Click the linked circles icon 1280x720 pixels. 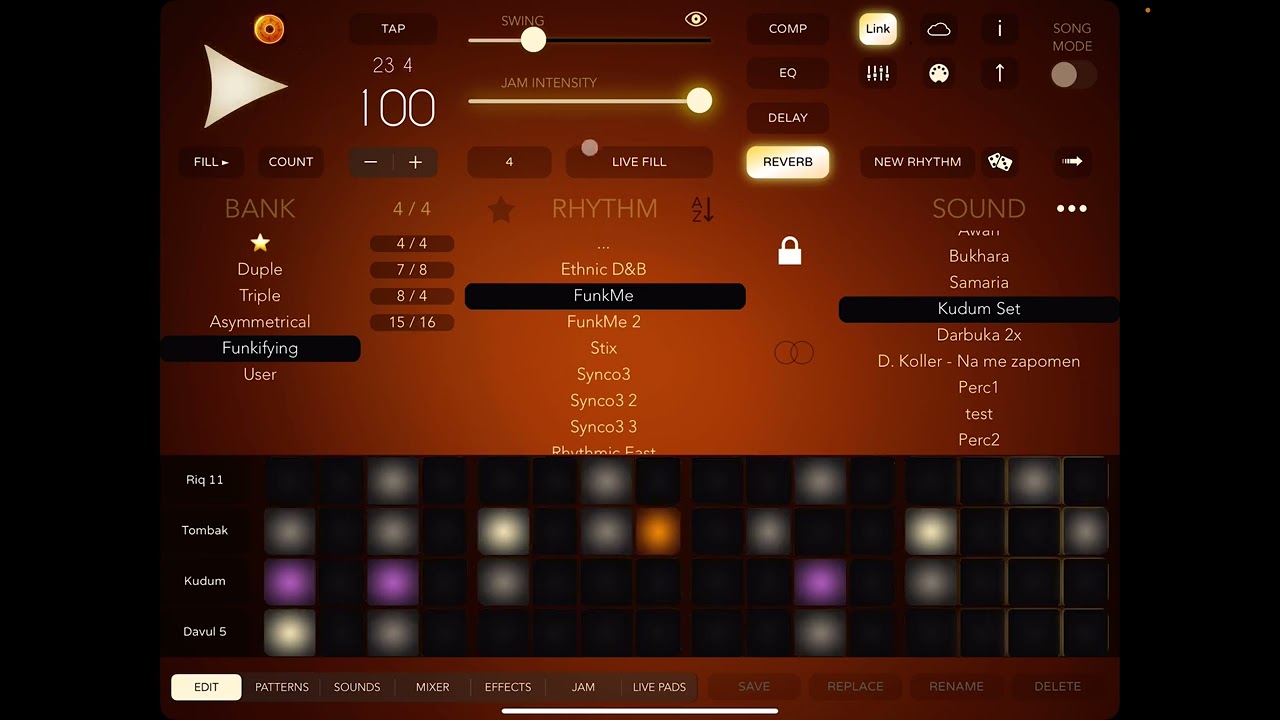click(794, 352)
